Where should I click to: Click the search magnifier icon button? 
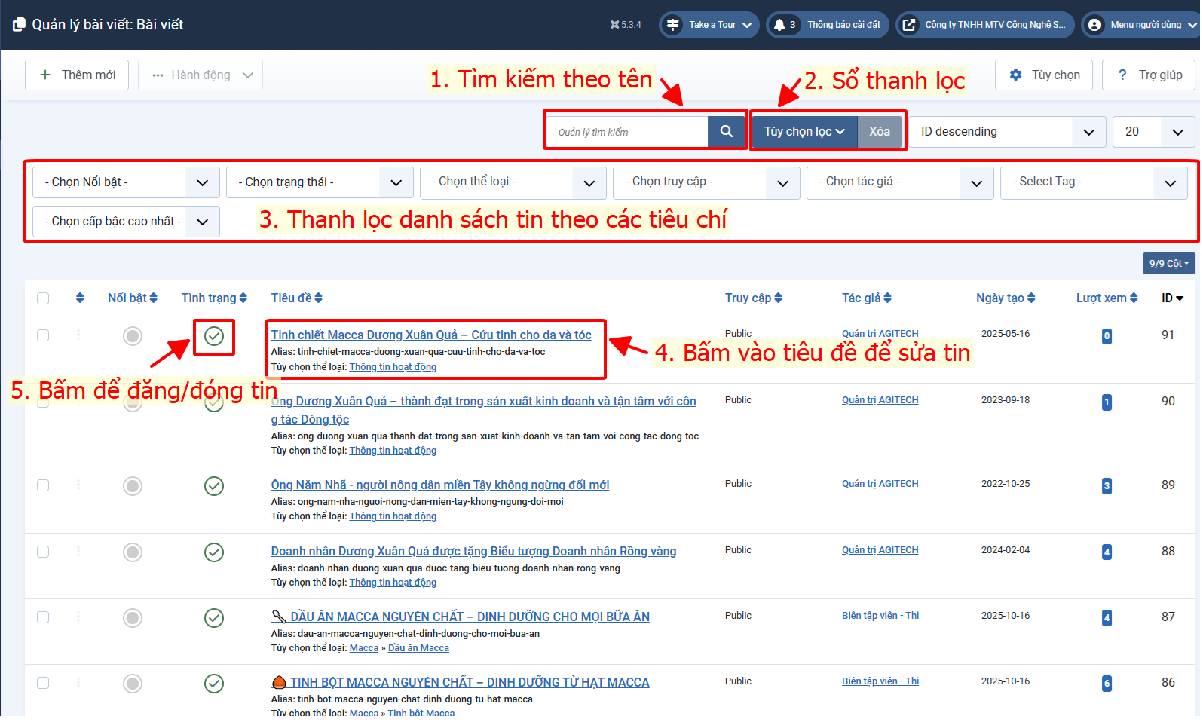click(726, 131)
